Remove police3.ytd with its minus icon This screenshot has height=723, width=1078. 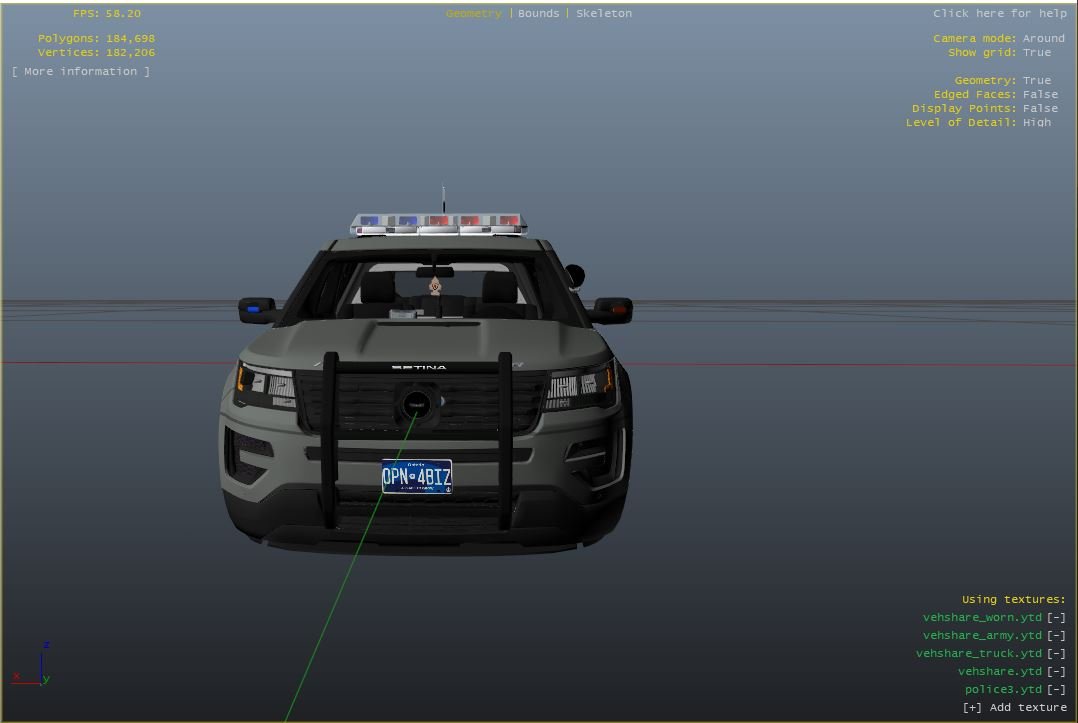[1056, 689]
